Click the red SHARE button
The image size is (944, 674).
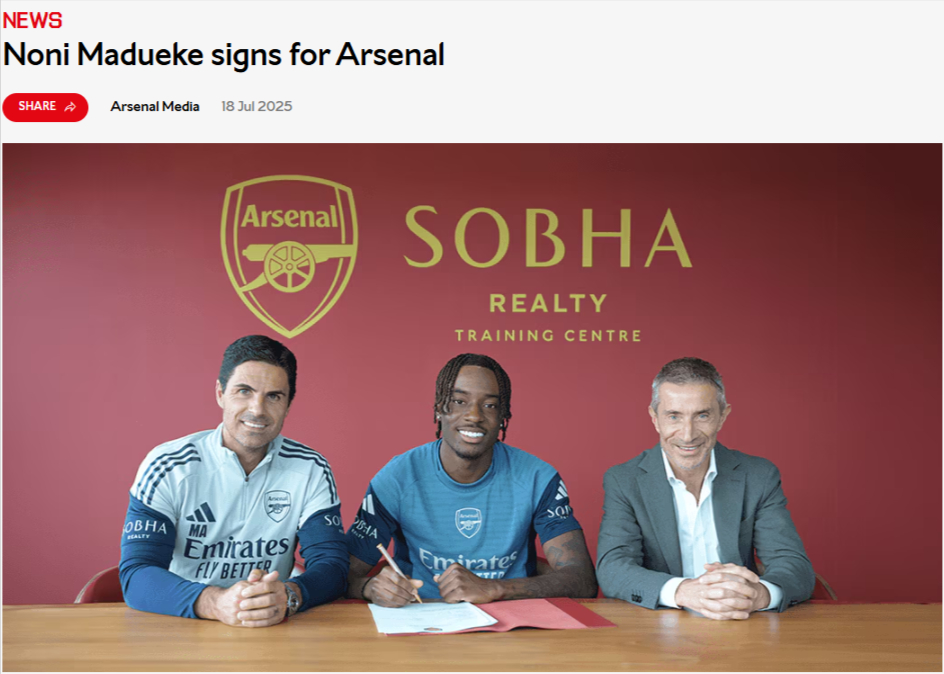point(45,107)
